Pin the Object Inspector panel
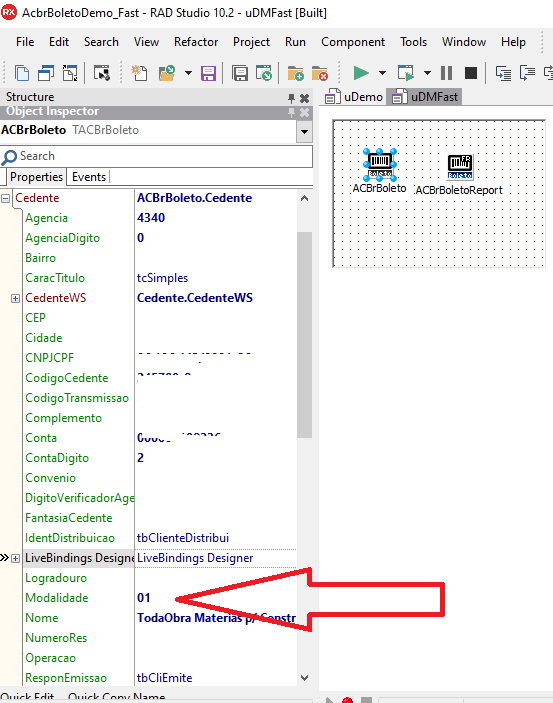Screen dimensions: 553x703 pyautogui.click(x=292, y=112)
